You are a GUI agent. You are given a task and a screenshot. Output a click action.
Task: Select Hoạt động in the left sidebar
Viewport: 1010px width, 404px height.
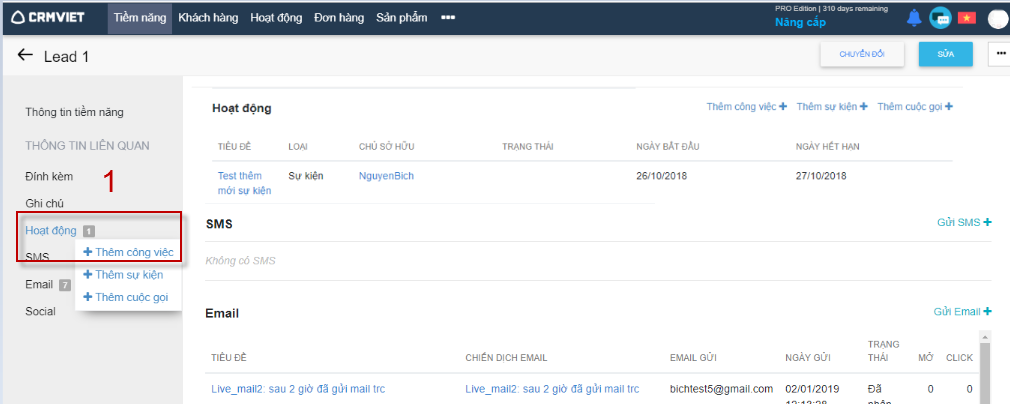point(51,231)
